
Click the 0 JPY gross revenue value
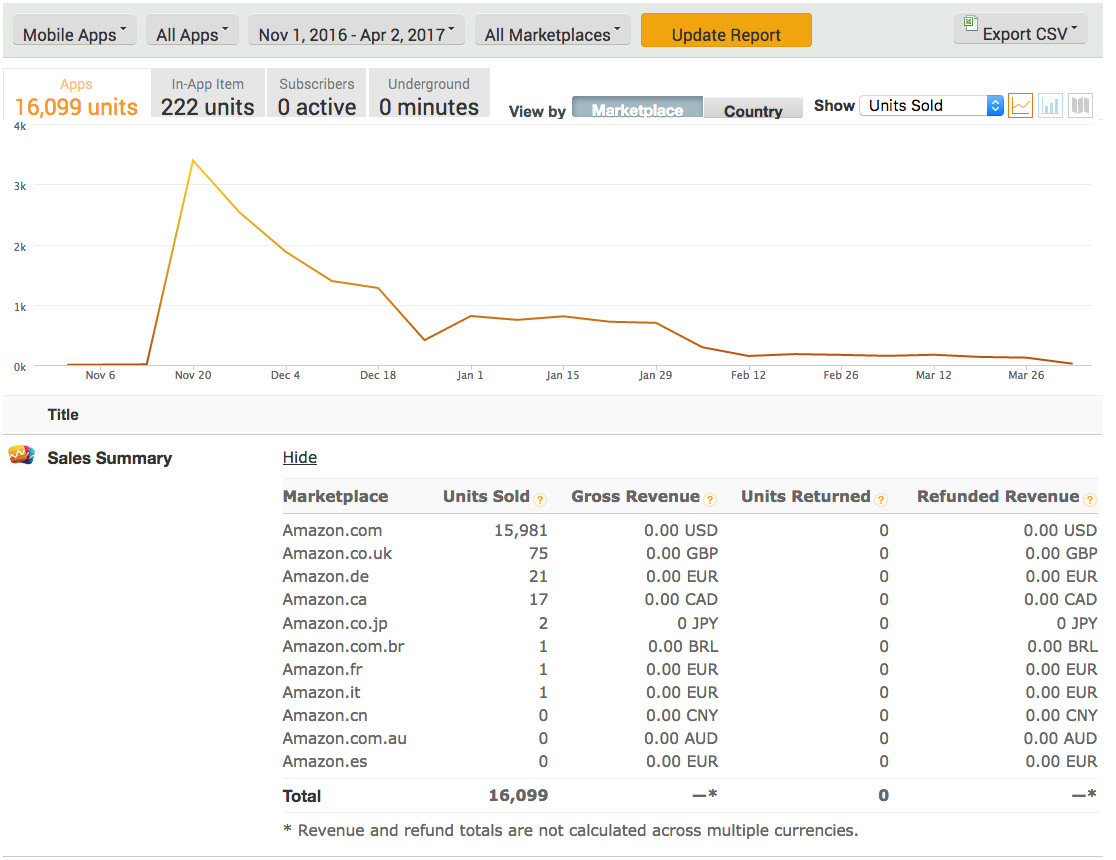(698, 623)
